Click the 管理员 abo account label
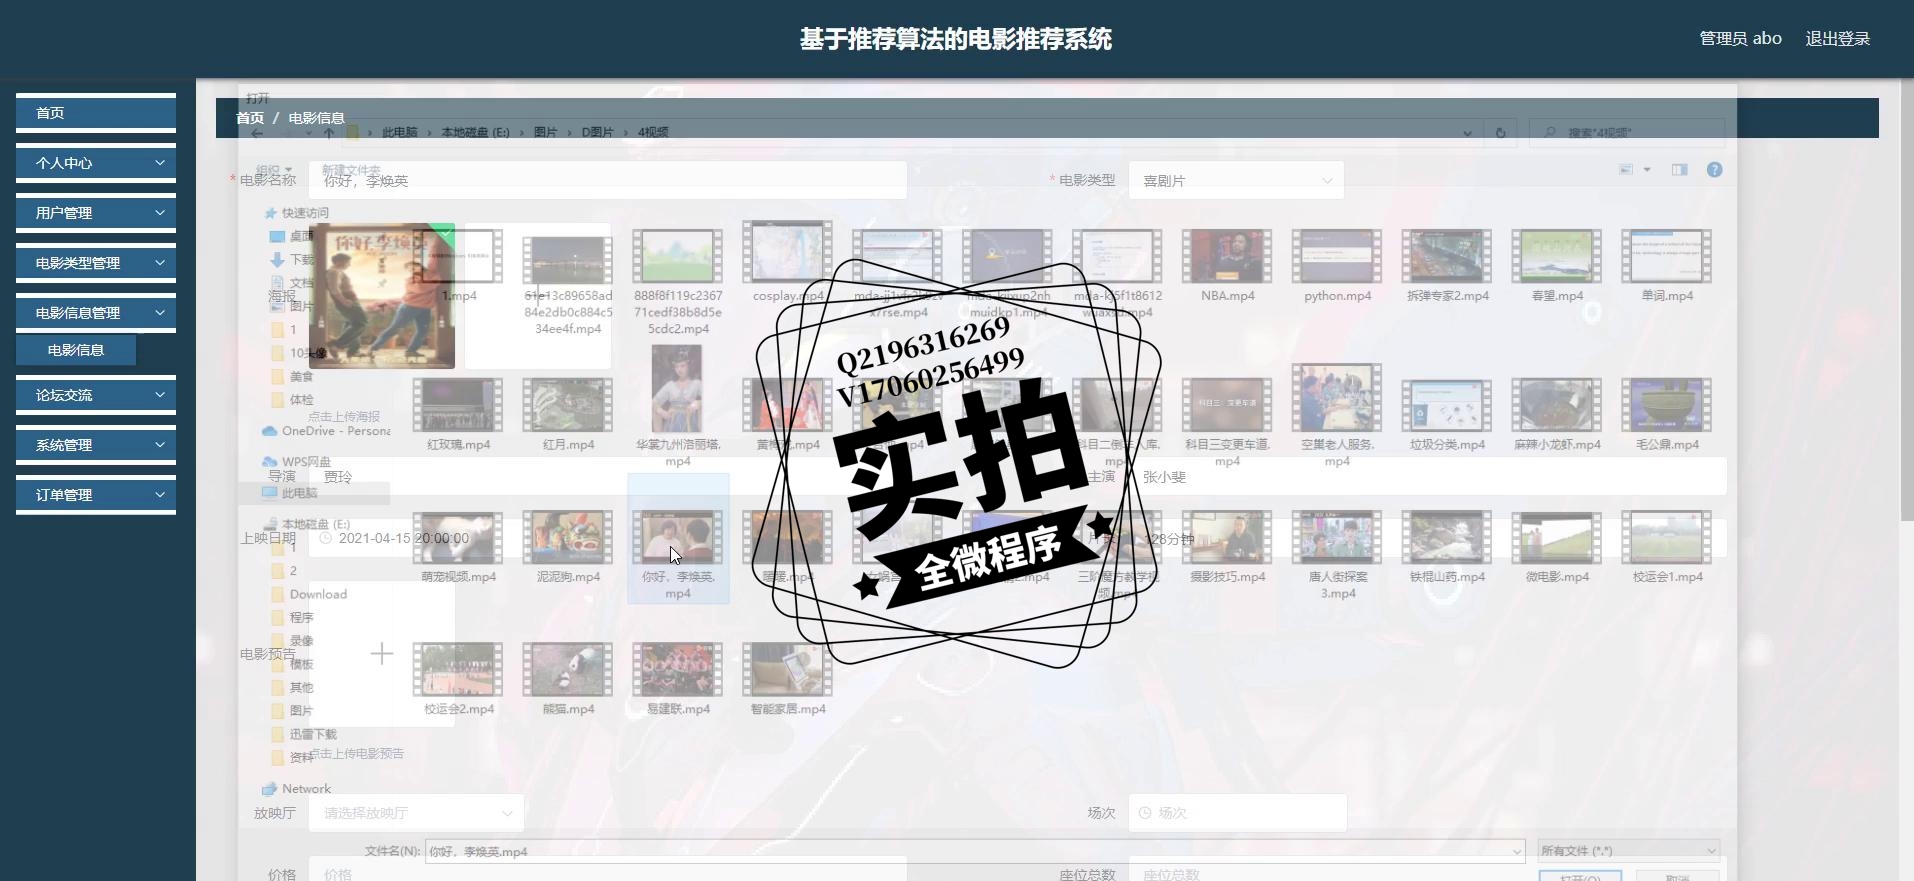This screenshot has height=881, width=1914. 1740,39
